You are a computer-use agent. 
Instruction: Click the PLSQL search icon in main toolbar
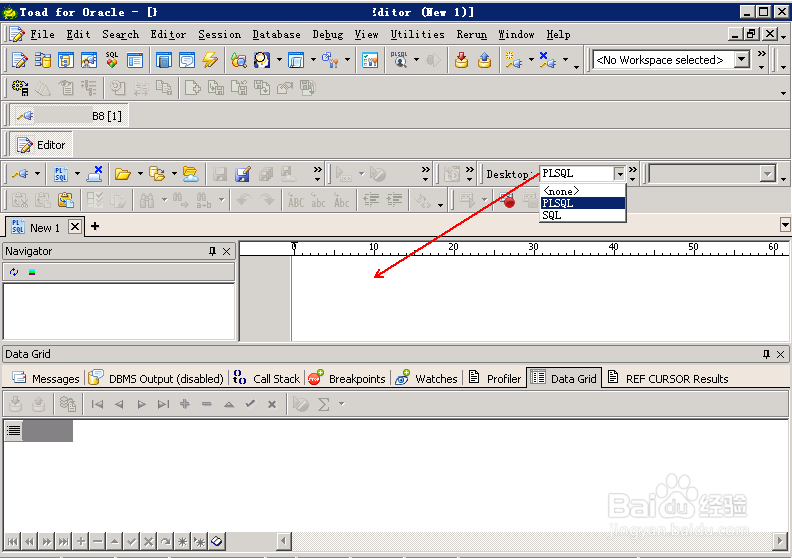[x=400, y=60]
